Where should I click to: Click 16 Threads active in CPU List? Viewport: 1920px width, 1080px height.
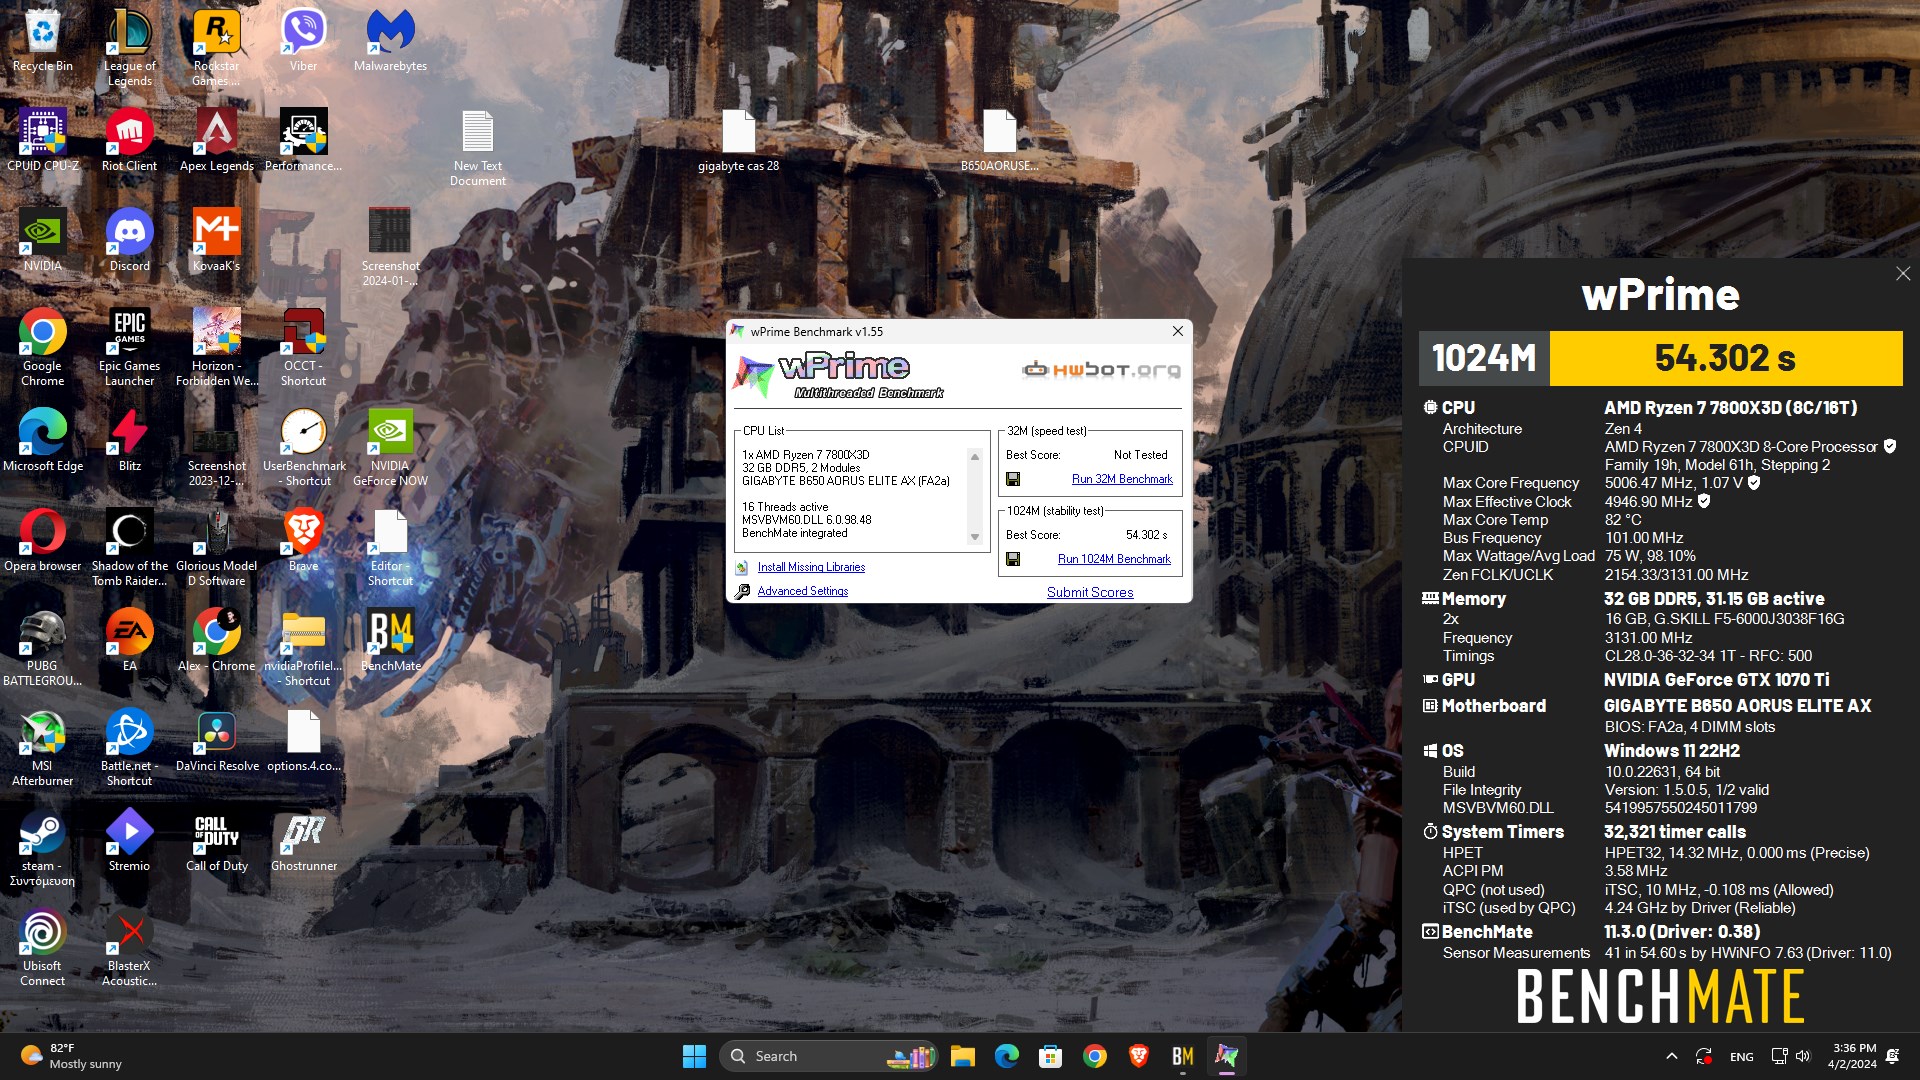pos(785,507)
